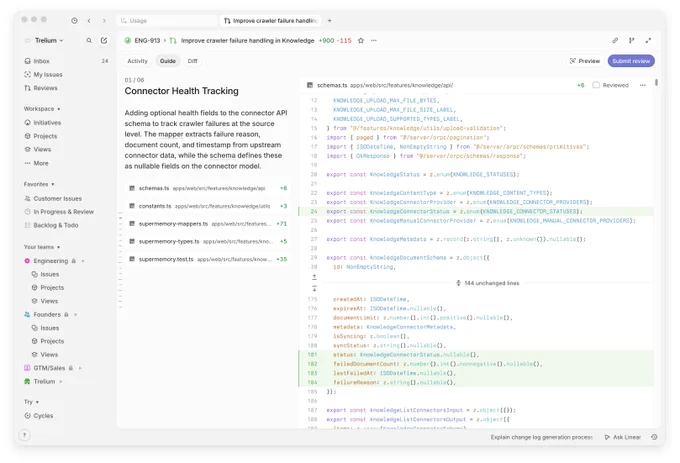Image resolution: width=680 pixels, height=463 pixels.
Task: Expand 144 unchanged lines
Action: click(x=487, y=283)
